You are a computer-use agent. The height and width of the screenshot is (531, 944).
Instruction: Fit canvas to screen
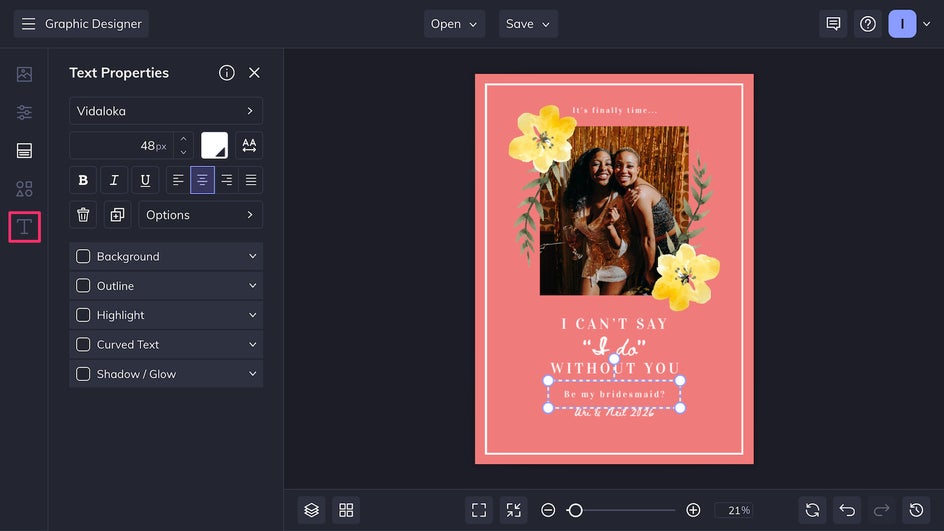click(x=479, y=511)
